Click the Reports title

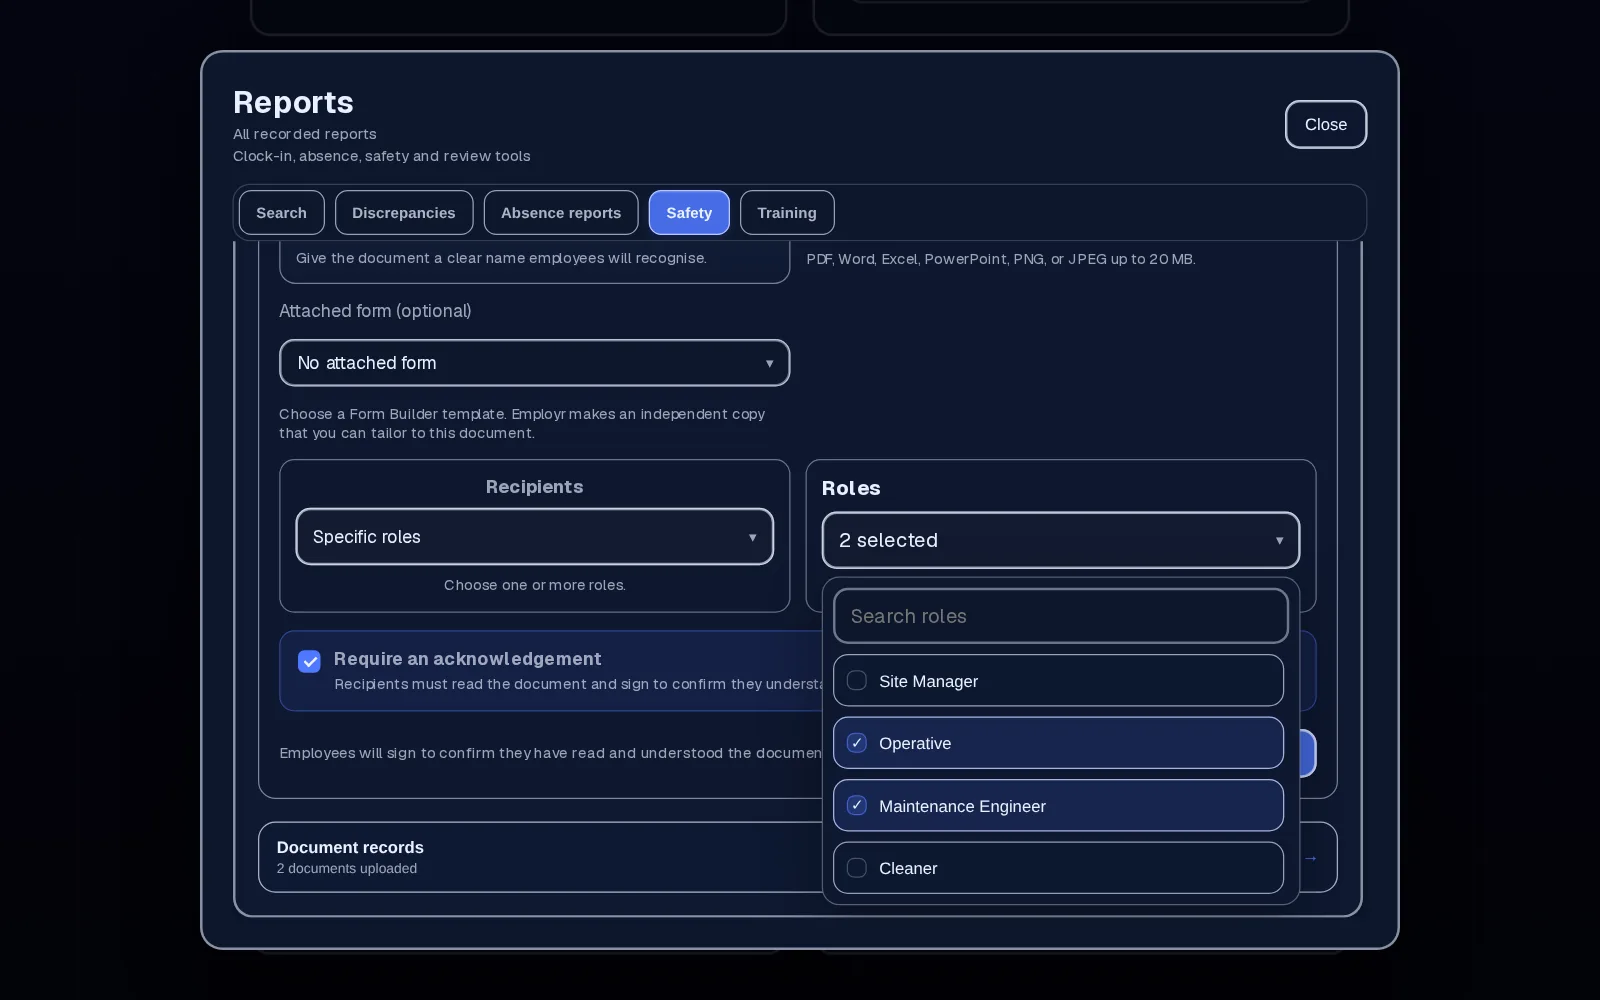click(x=293, y=102)
